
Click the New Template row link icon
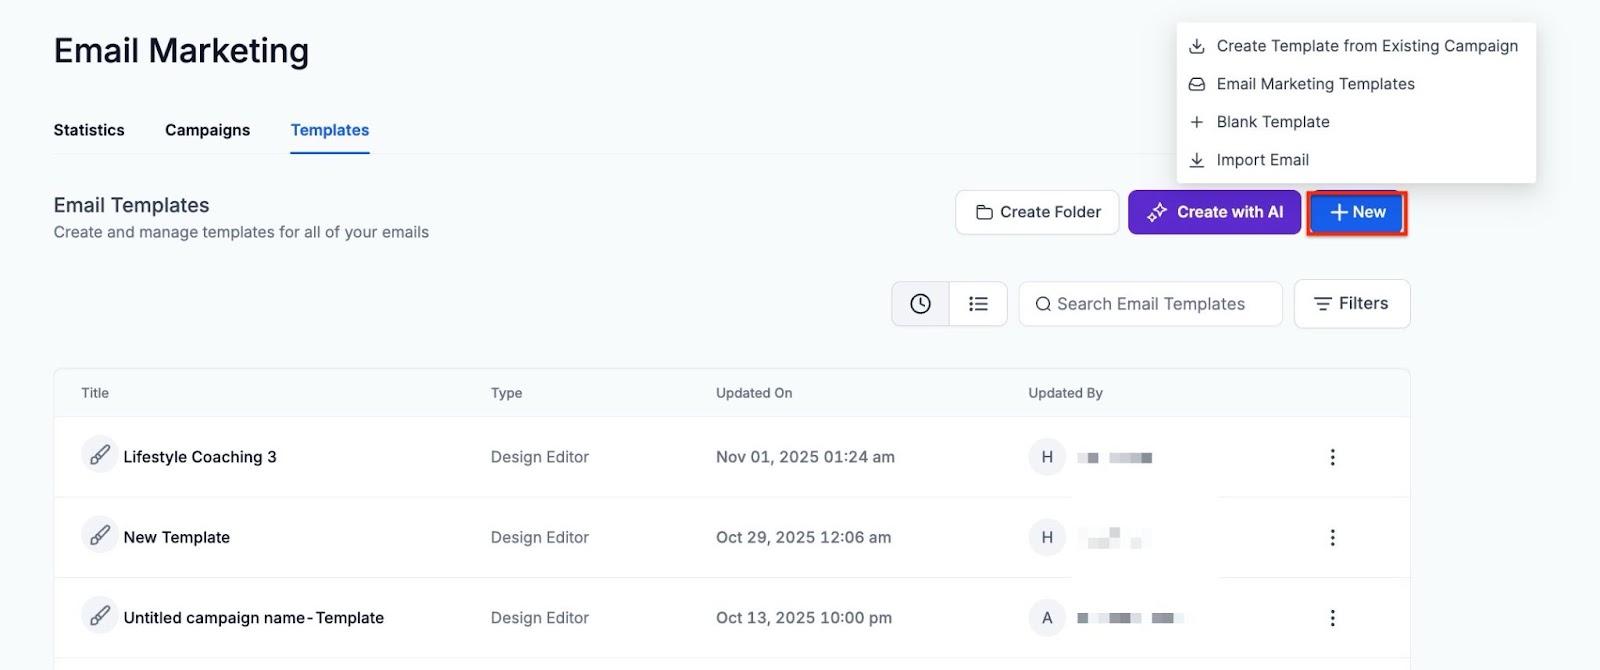pyautogui.click(x=99, y=535)
